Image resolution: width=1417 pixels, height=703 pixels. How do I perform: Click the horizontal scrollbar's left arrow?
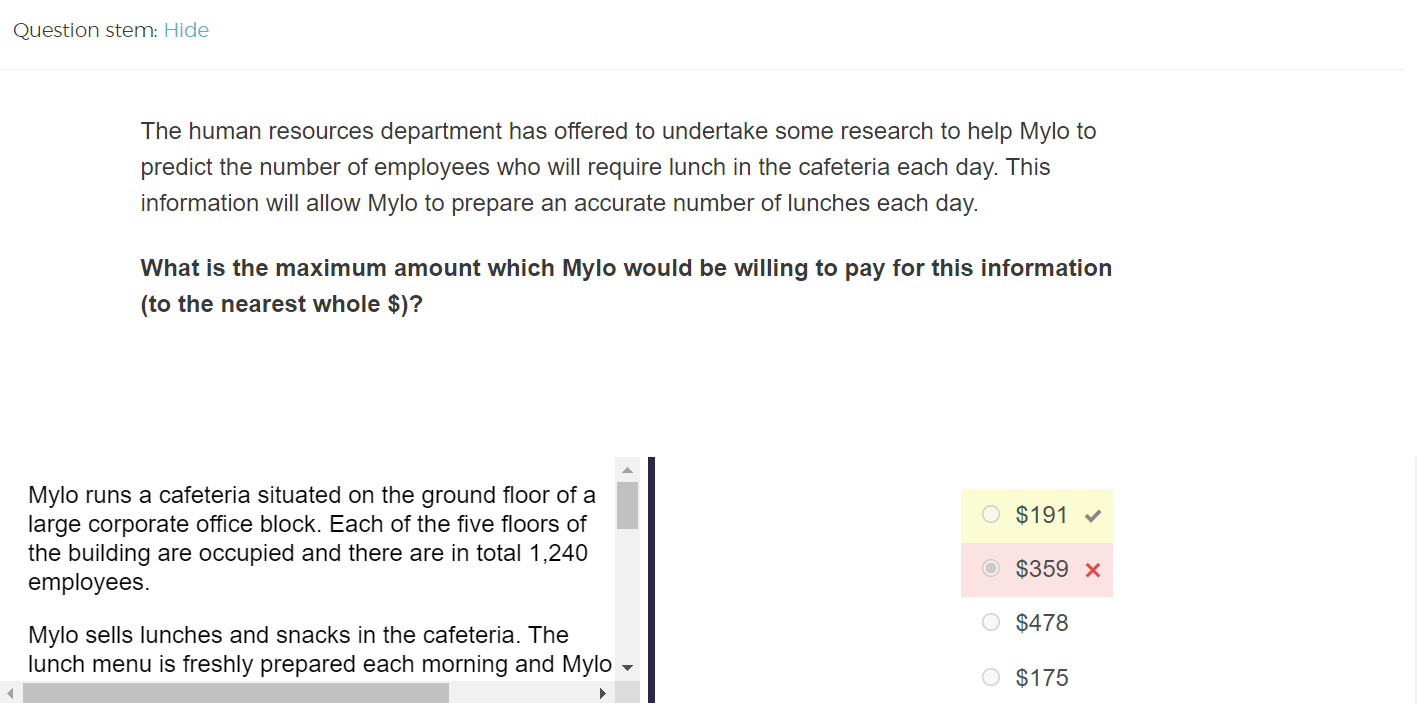coord(11,693)
